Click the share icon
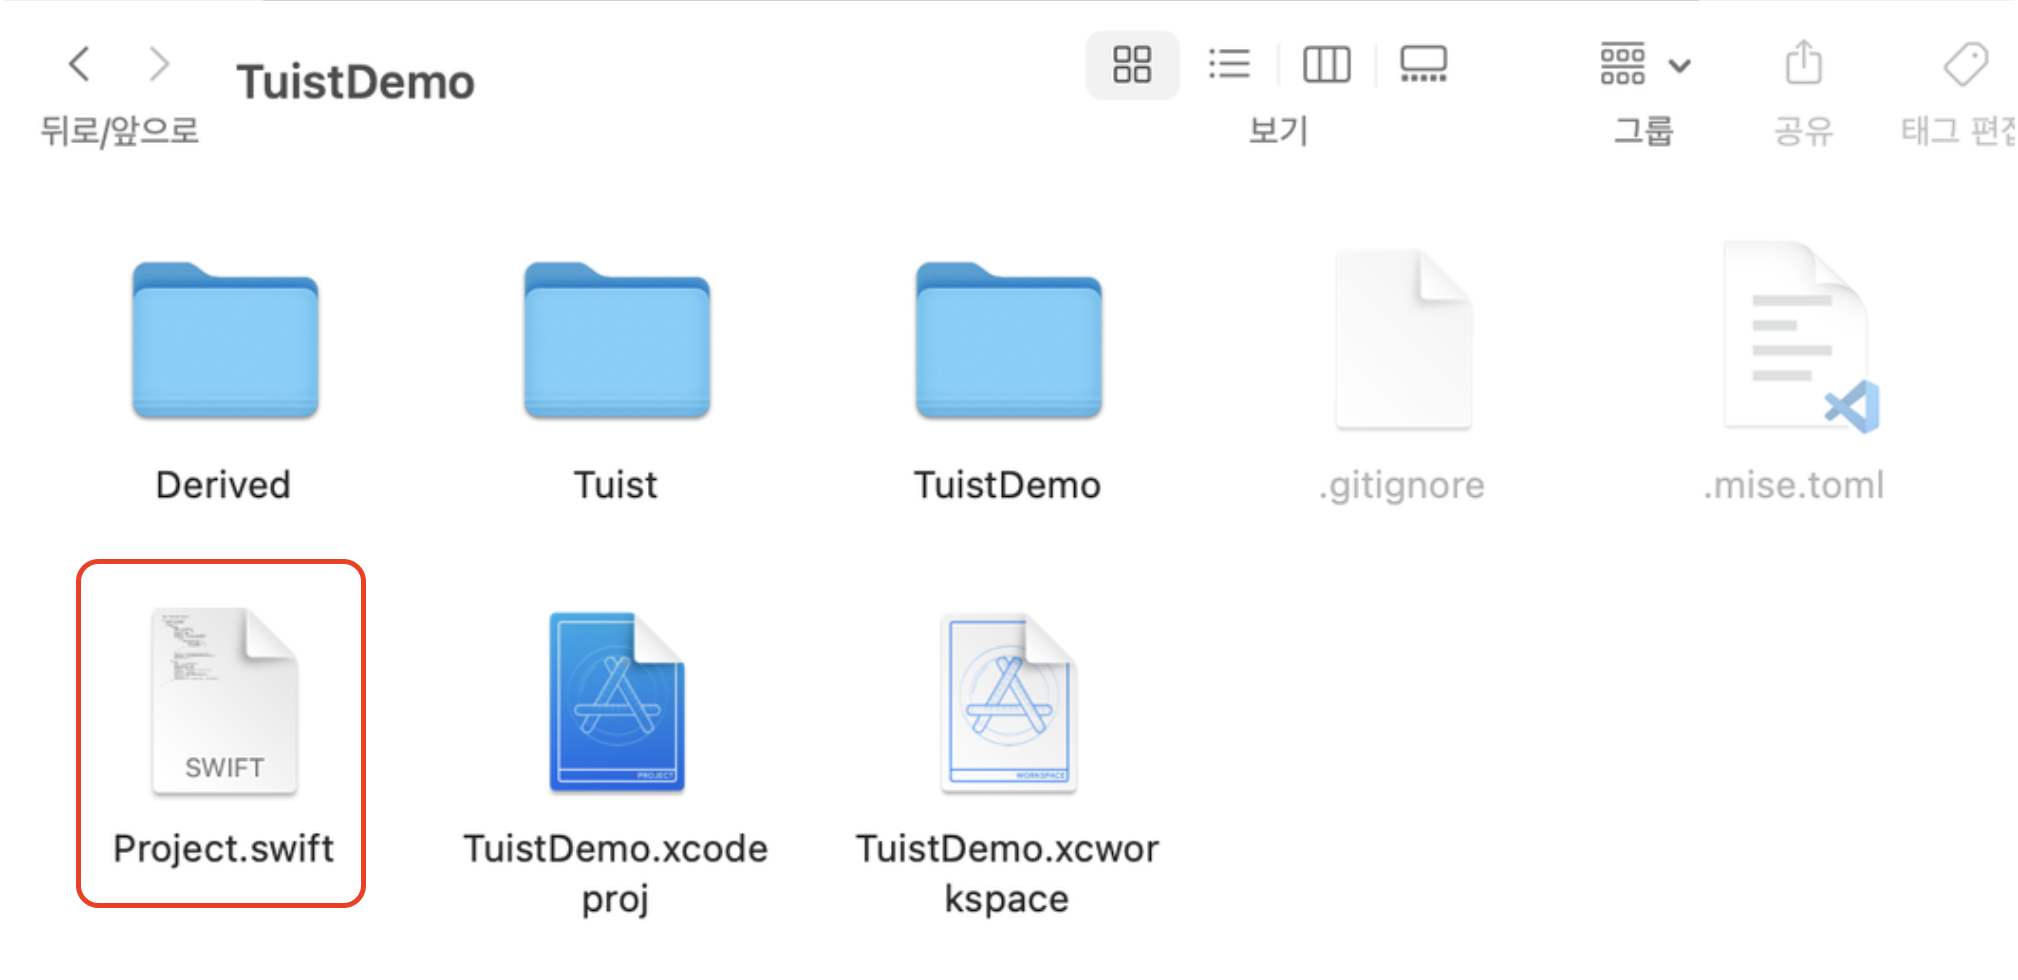 (1804, 63)
